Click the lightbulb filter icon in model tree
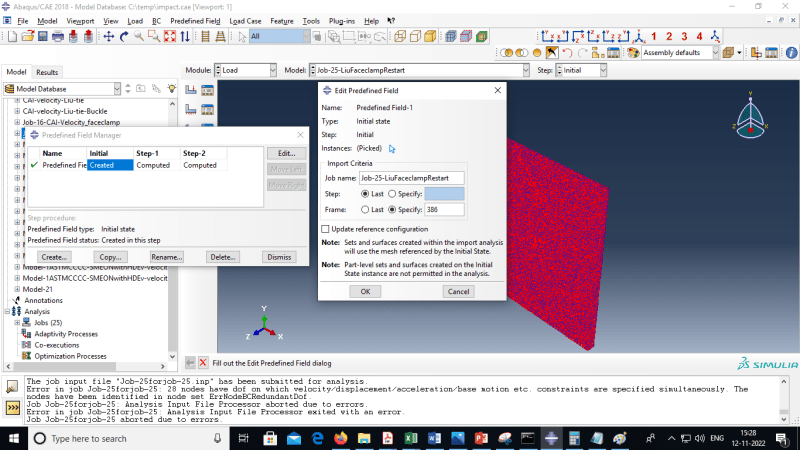The height and width of the screenshot is (450, 800). [x=172, y=89]
